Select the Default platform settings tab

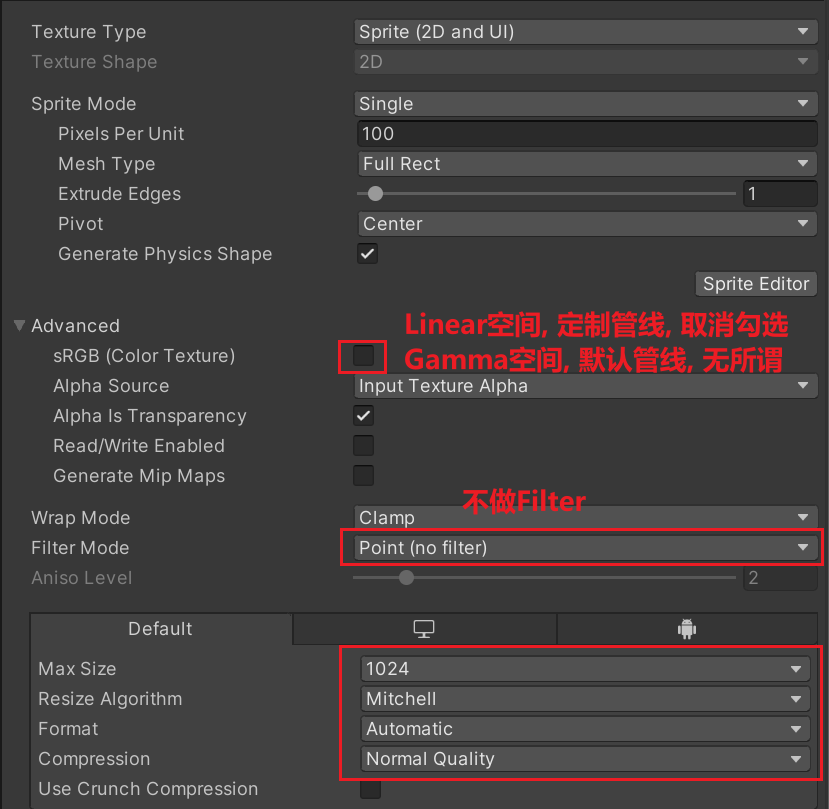pyautogui.click(x=160, y=629)
